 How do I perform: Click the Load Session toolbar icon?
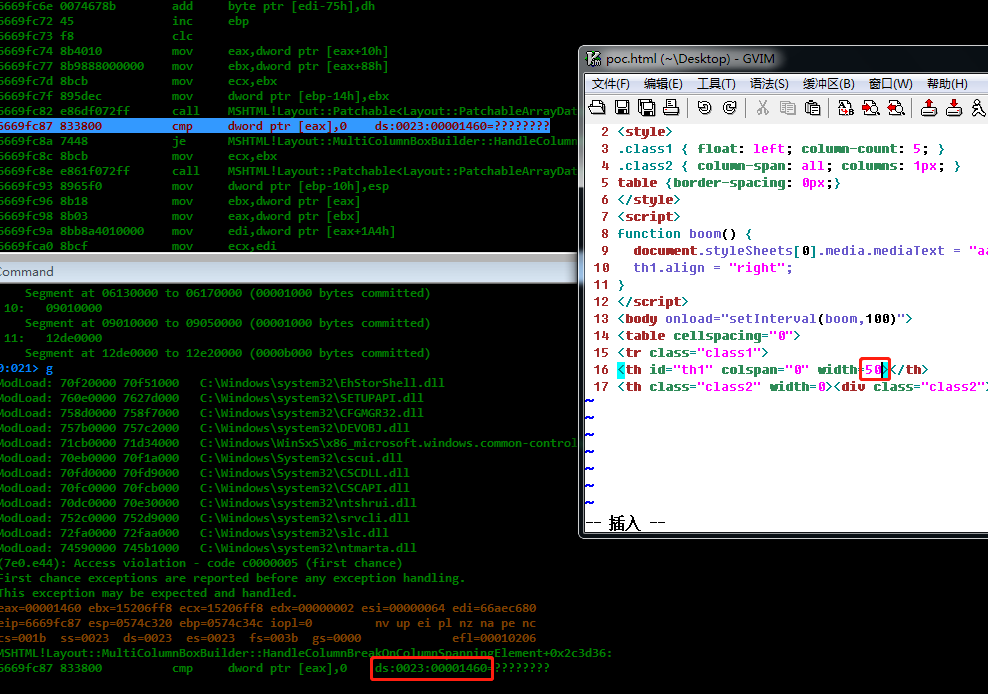pyautogui.click(x=929, y=108)
